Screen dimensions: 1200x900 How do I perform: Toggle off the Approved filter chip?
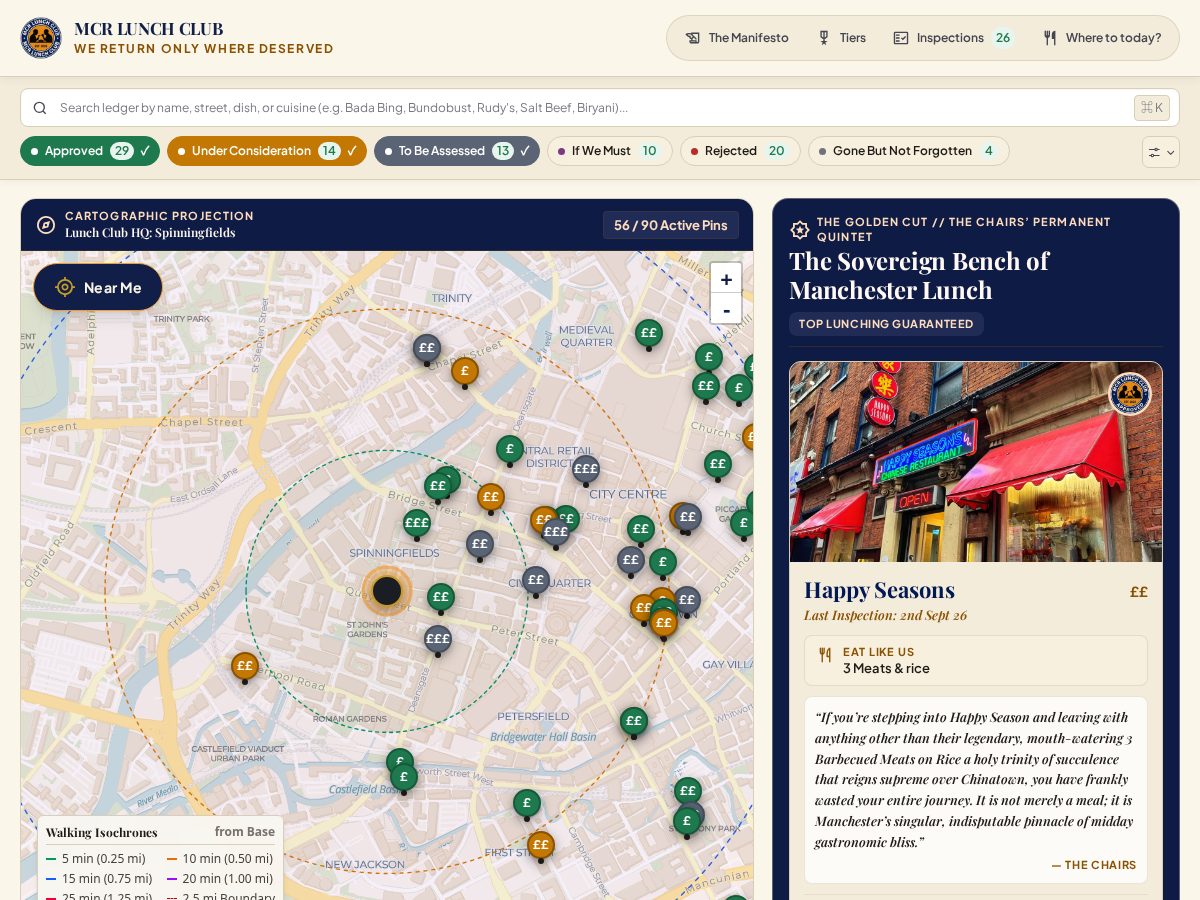pos(90,151)
